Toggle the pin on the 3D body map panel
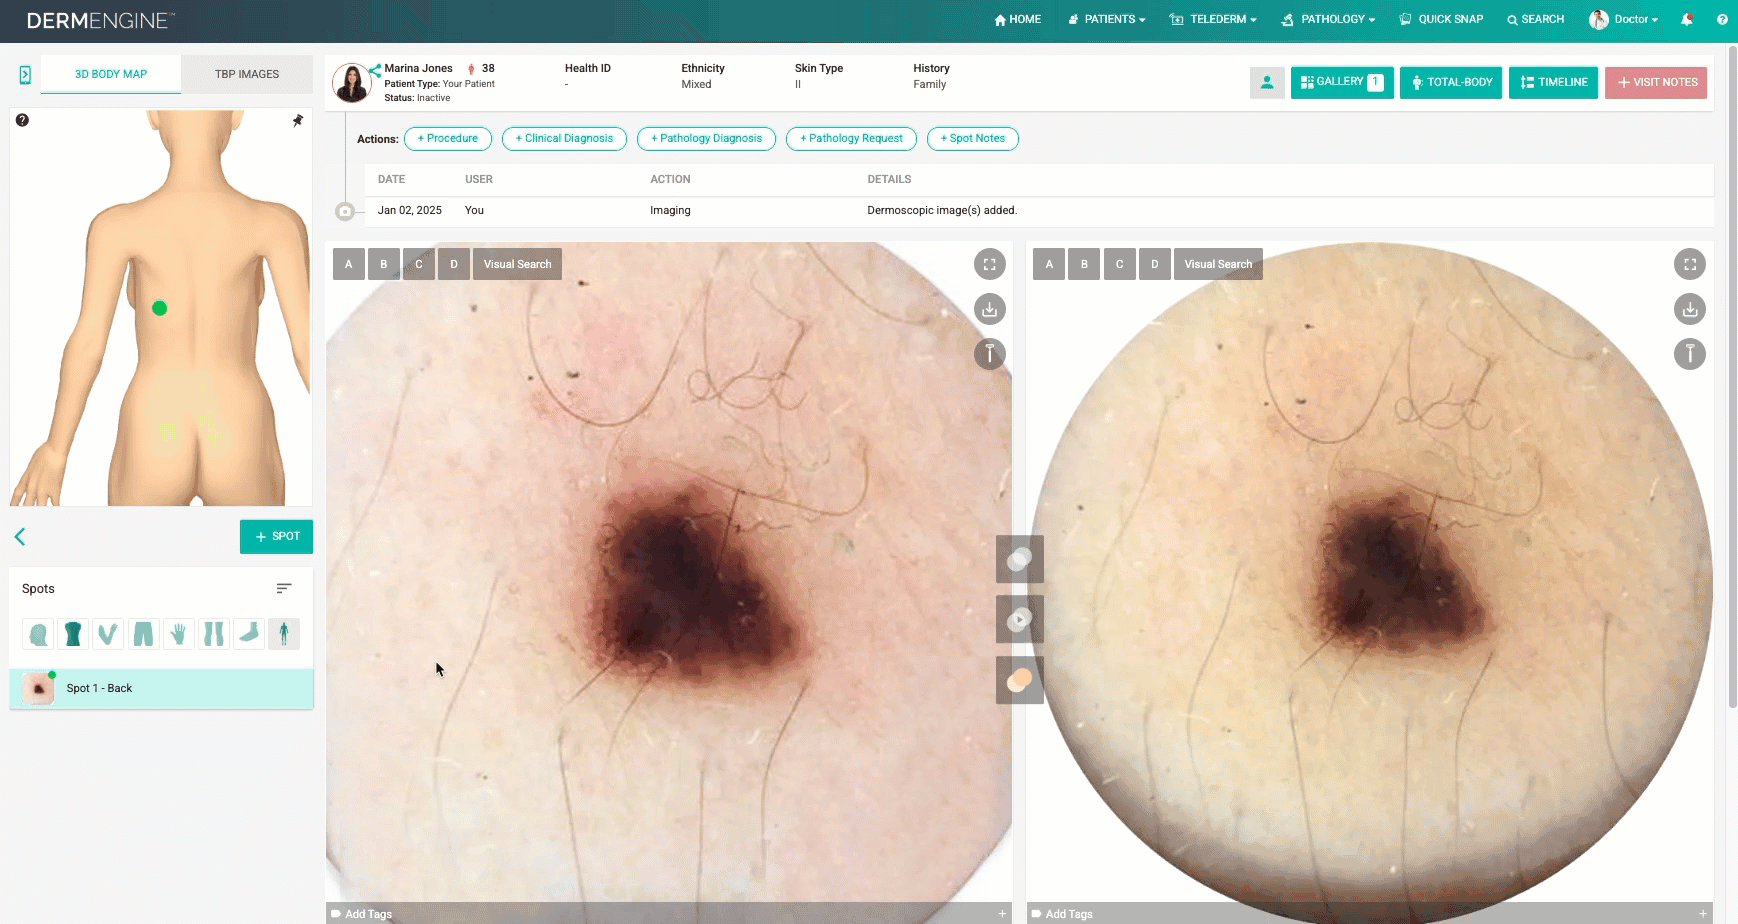1738x924 pixels. click(297, 120)
